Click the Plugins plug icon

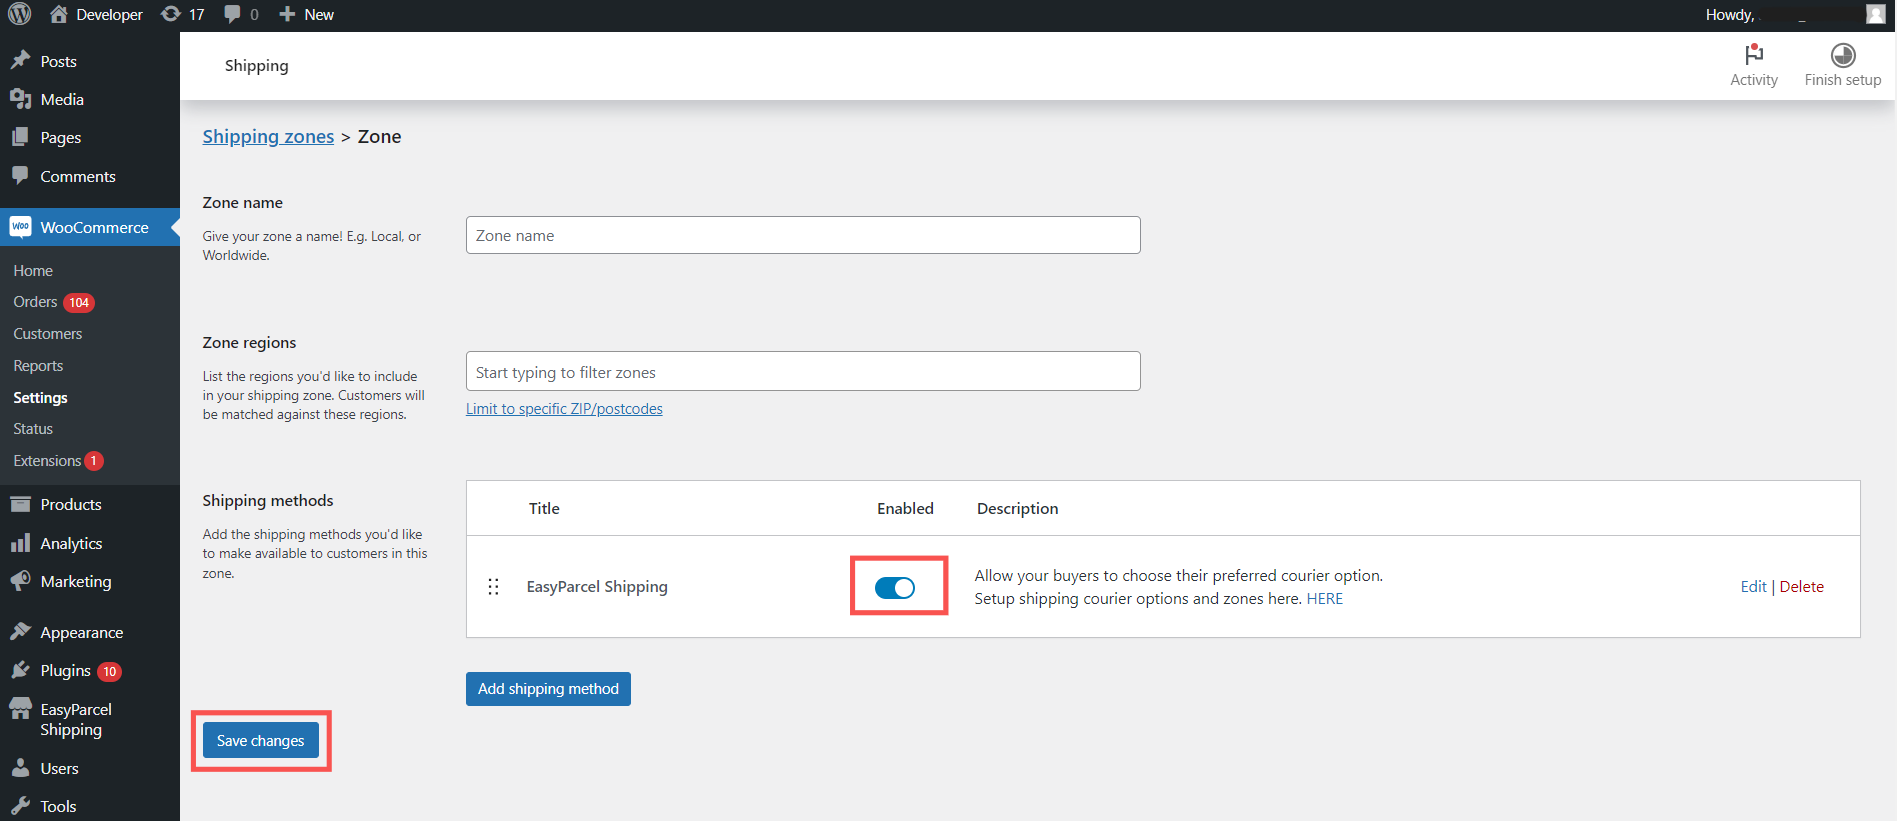coord(20,670)
